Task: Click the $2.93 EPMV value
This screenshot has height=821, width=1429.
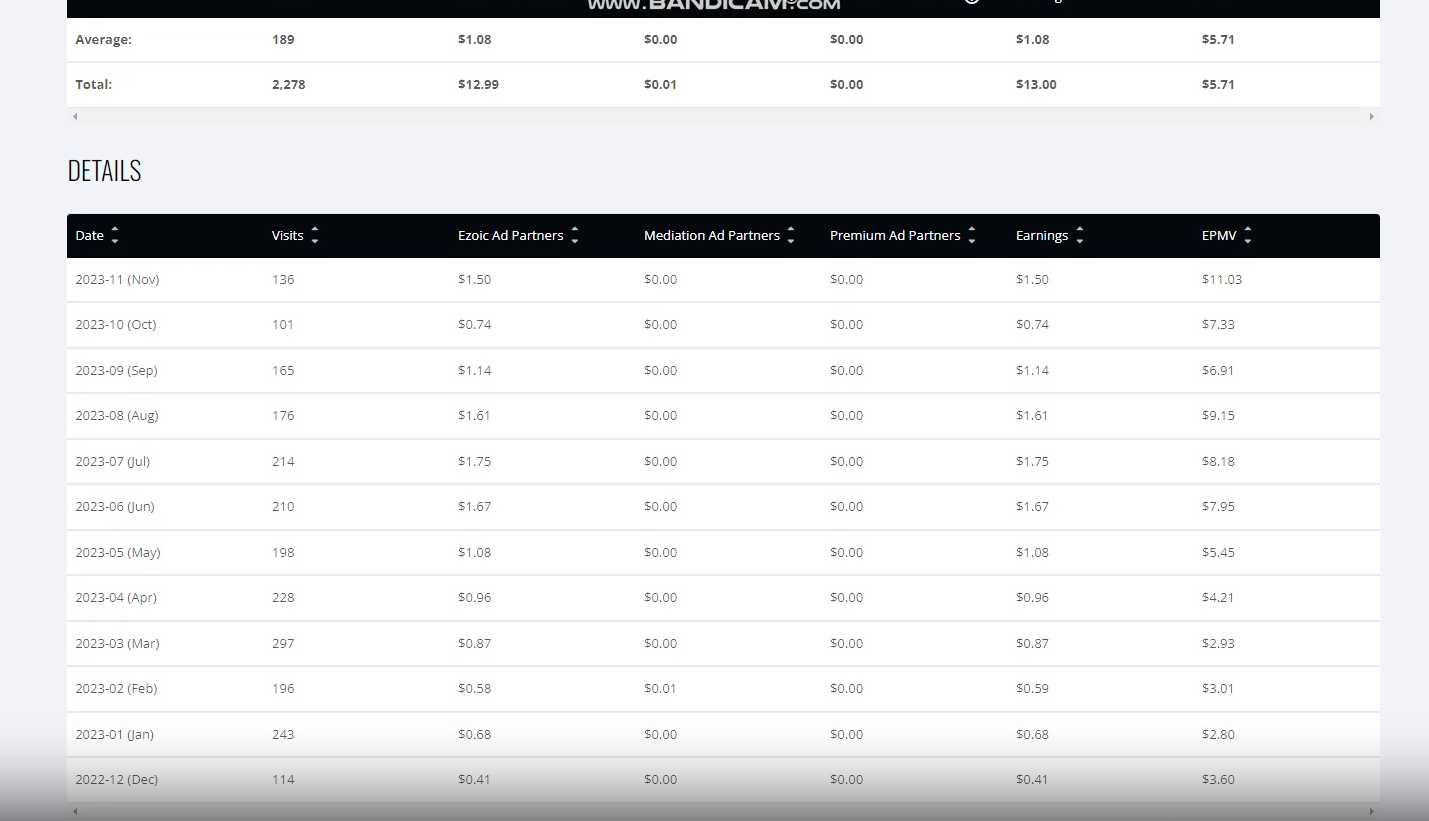Action: pos(1218,644)
